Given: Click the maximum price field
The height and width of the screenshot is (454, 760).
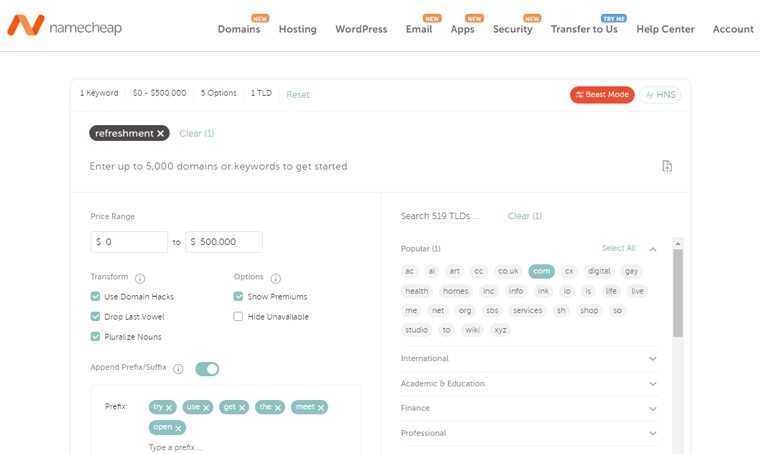Looking at the screenshot, I should [x=224, y=242].
